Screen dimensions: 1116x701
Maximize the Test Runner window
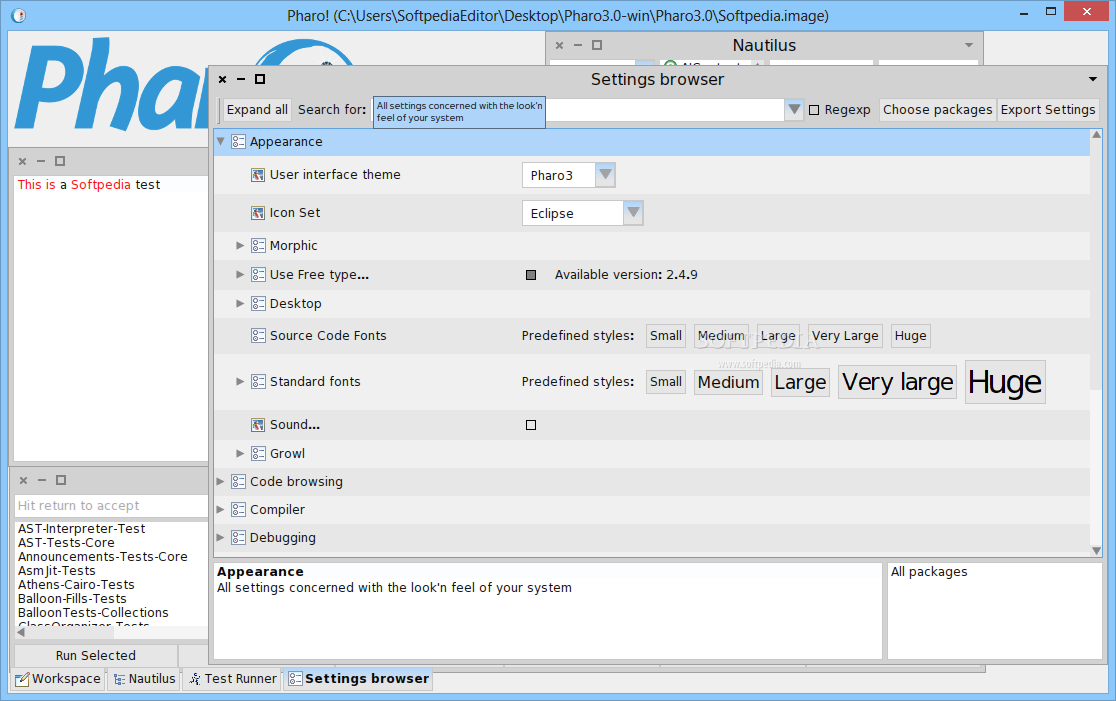point(60,480)
